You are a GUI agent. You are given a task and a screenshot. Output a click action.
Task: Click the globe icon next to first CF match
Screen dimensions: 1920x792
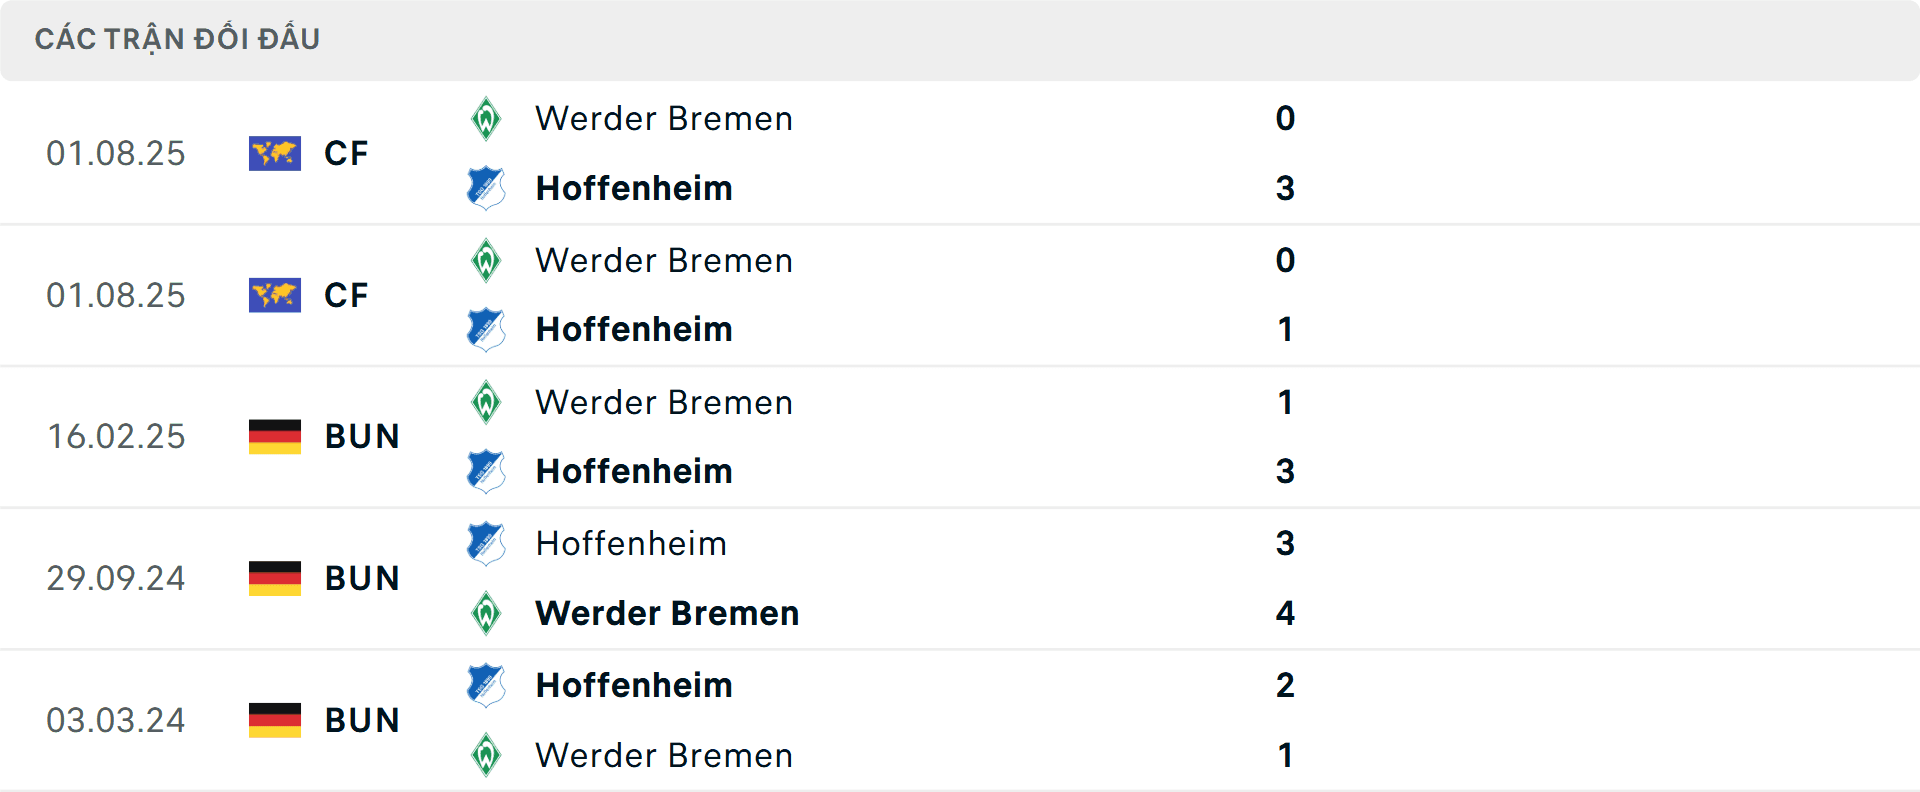coord(274,153)
